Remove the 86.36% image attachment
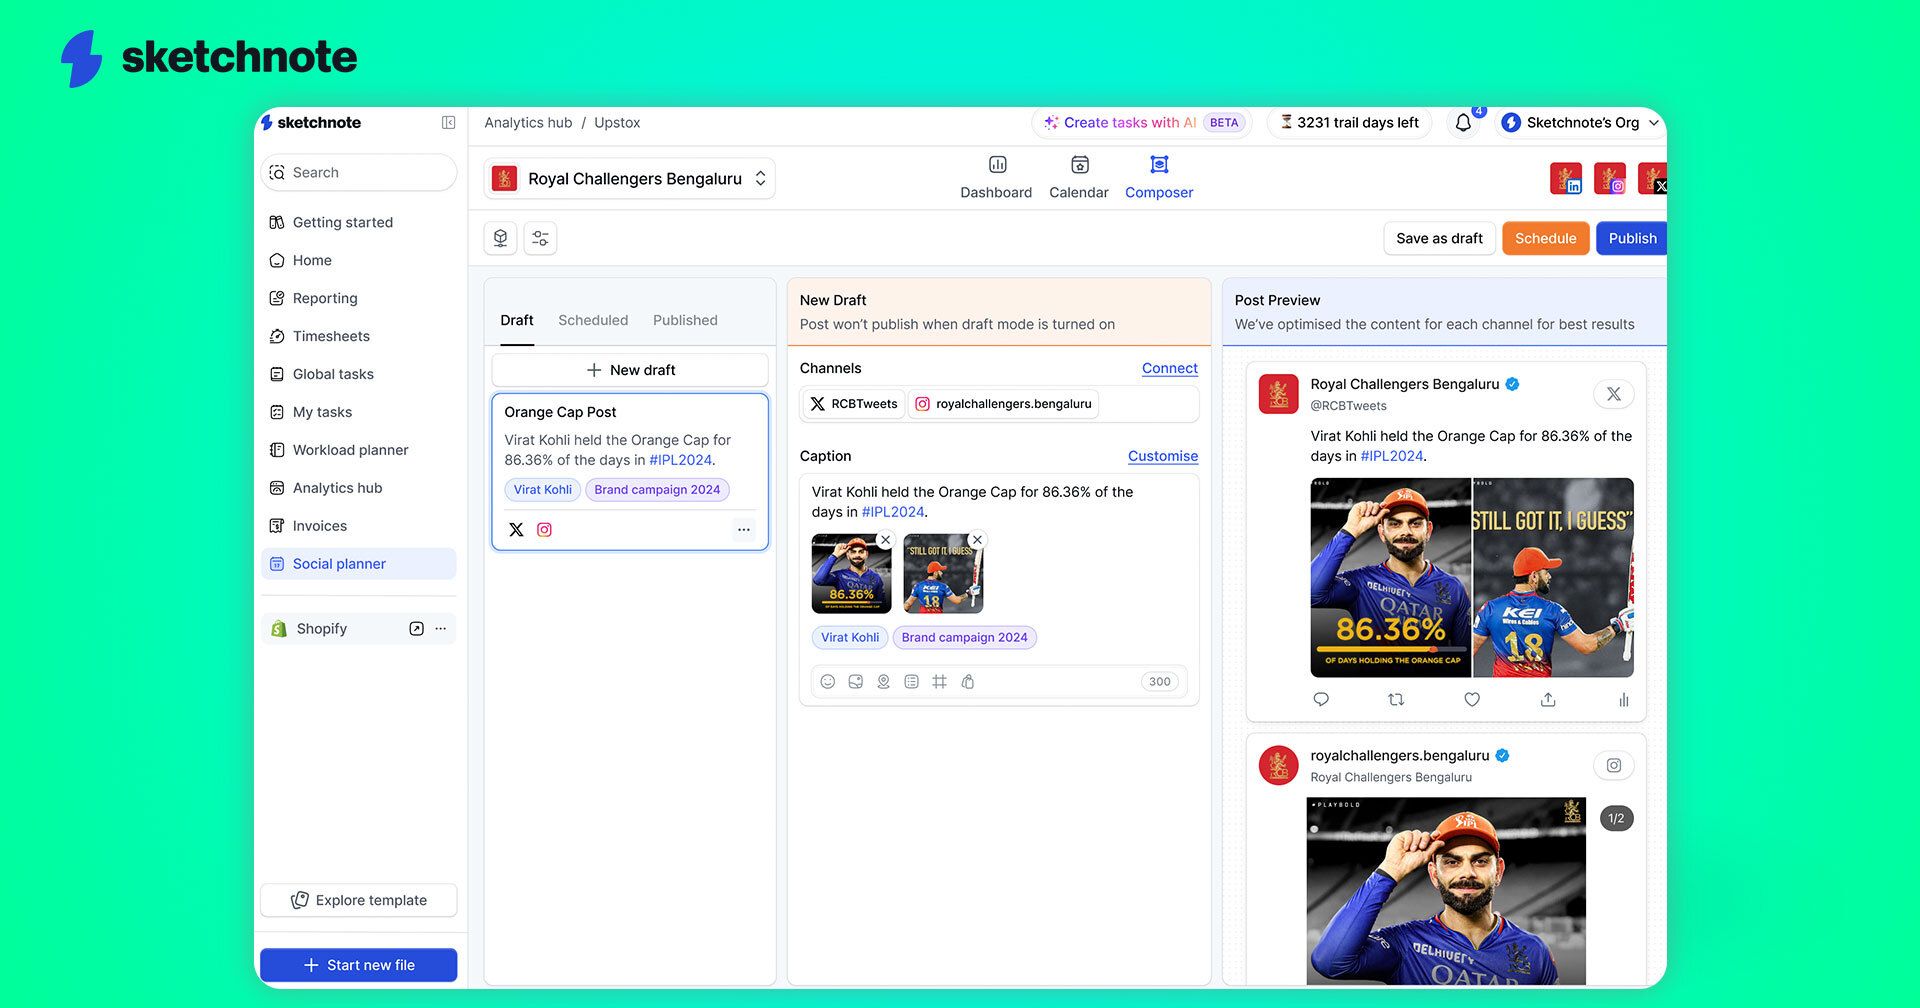 click(x=885, y=540)
